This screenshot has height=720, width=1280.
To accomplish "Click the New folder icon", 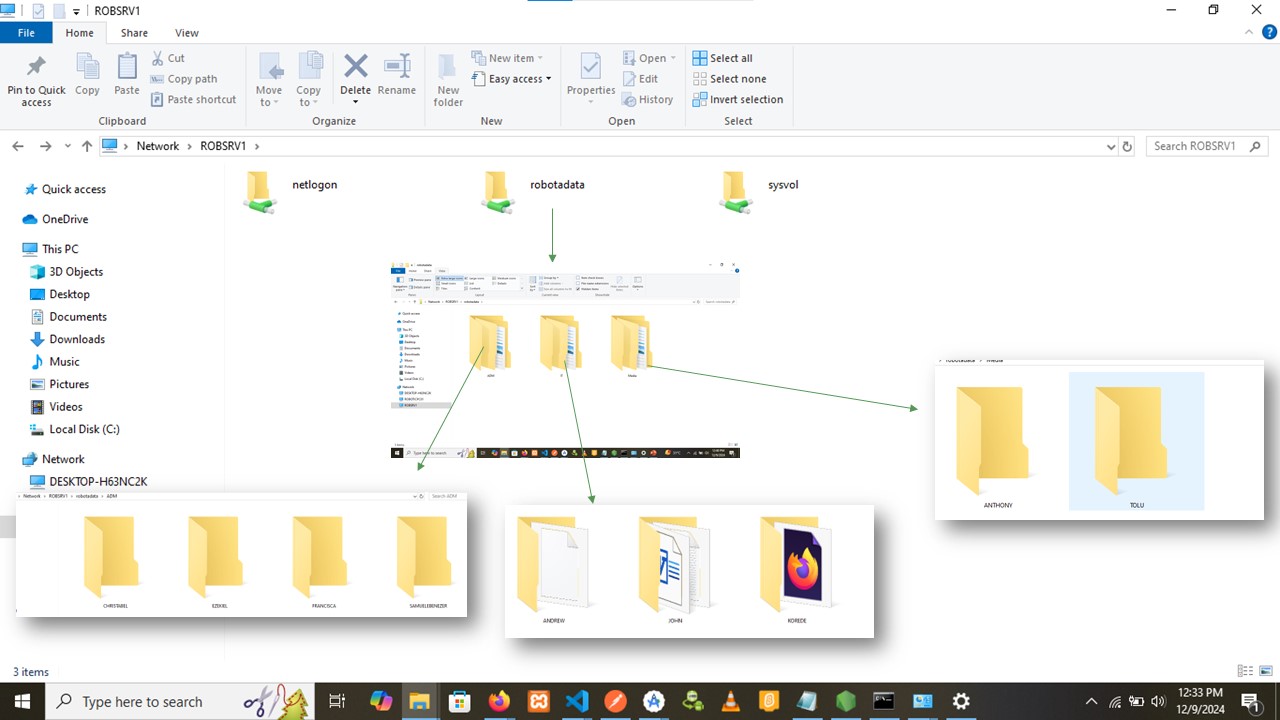I will pyautogui.click(x=448, y=80).
